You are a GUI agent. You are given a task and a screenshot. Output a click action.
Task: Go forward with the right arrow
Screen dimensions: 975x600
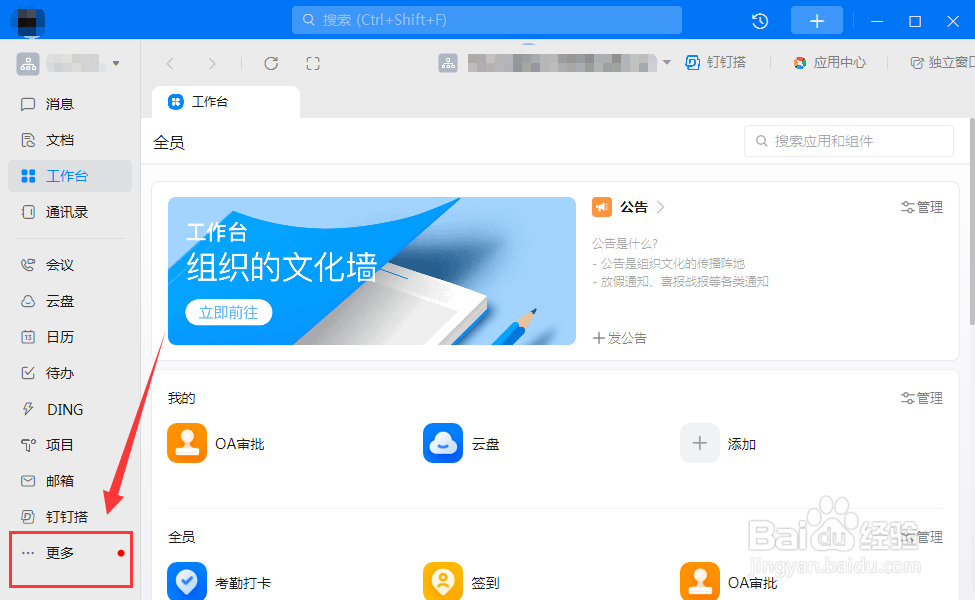(212, 63)
